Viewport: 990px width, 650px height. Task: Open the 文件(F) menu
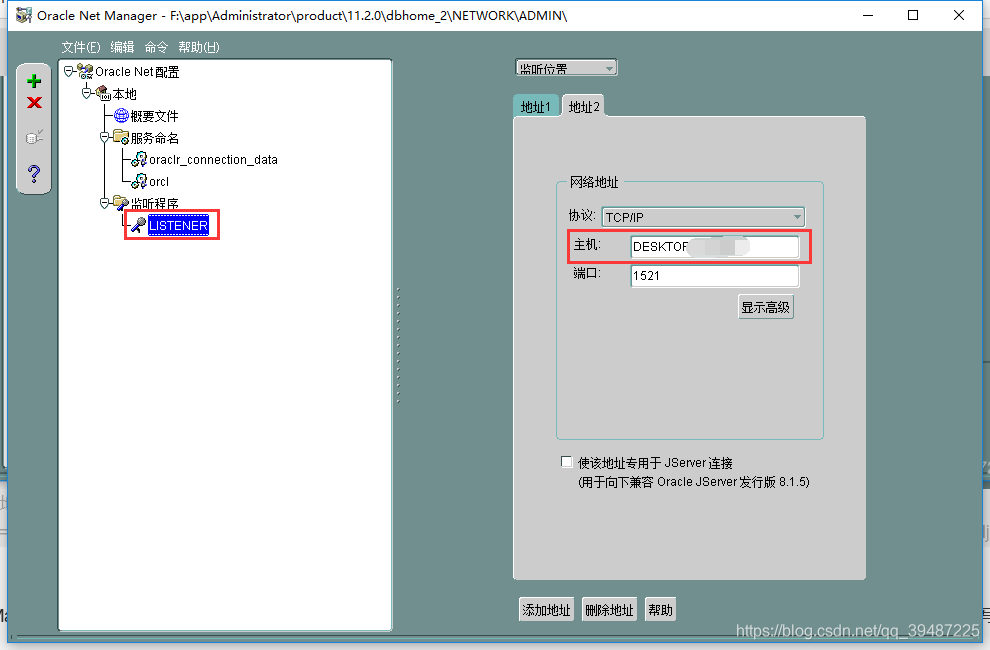(81, 47)
